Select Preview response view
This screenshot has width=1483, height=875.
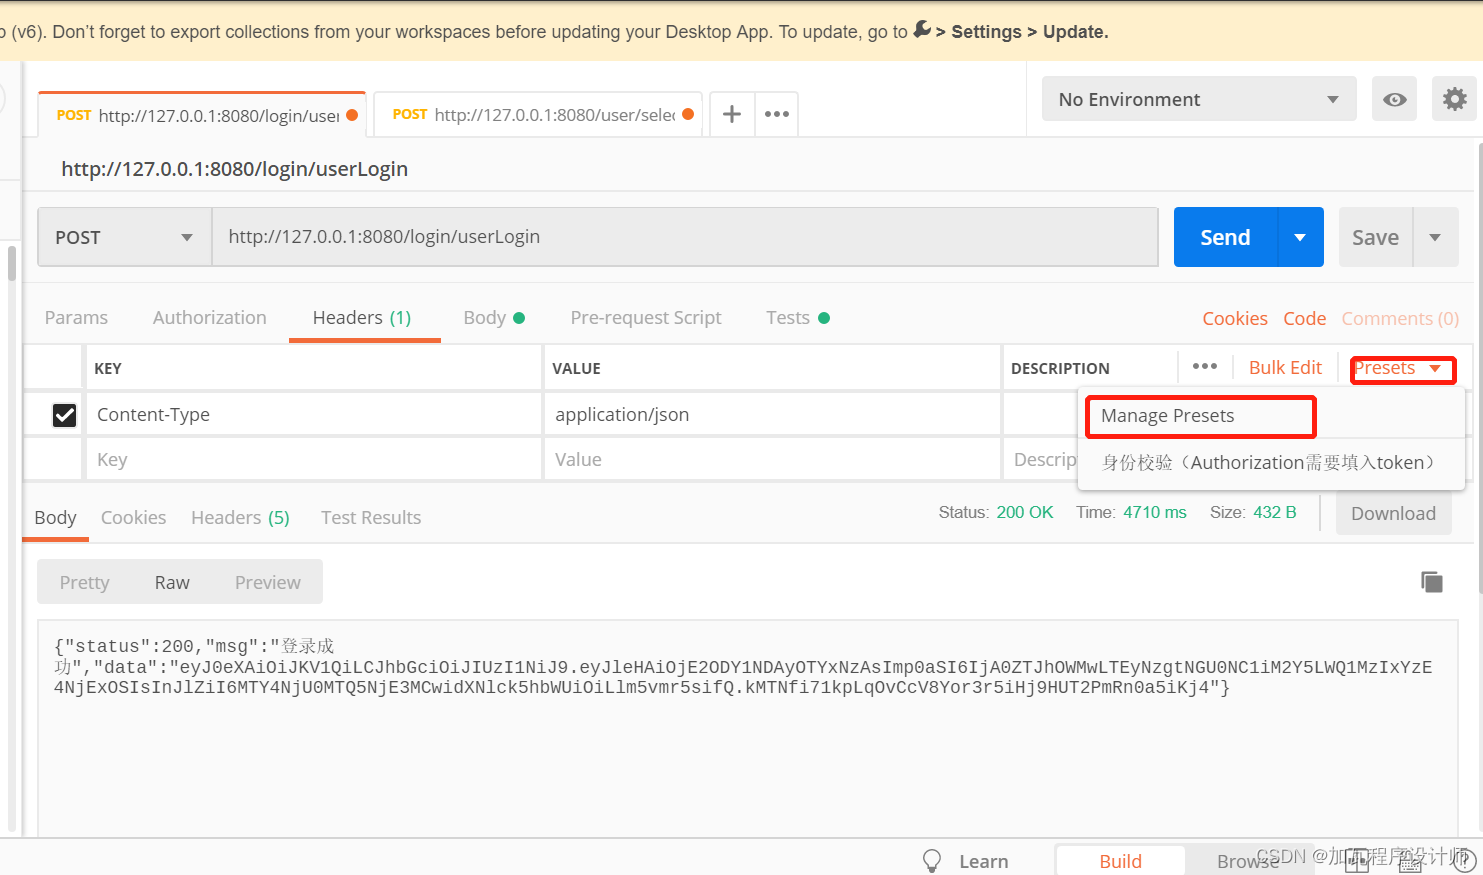coord(268,582)
